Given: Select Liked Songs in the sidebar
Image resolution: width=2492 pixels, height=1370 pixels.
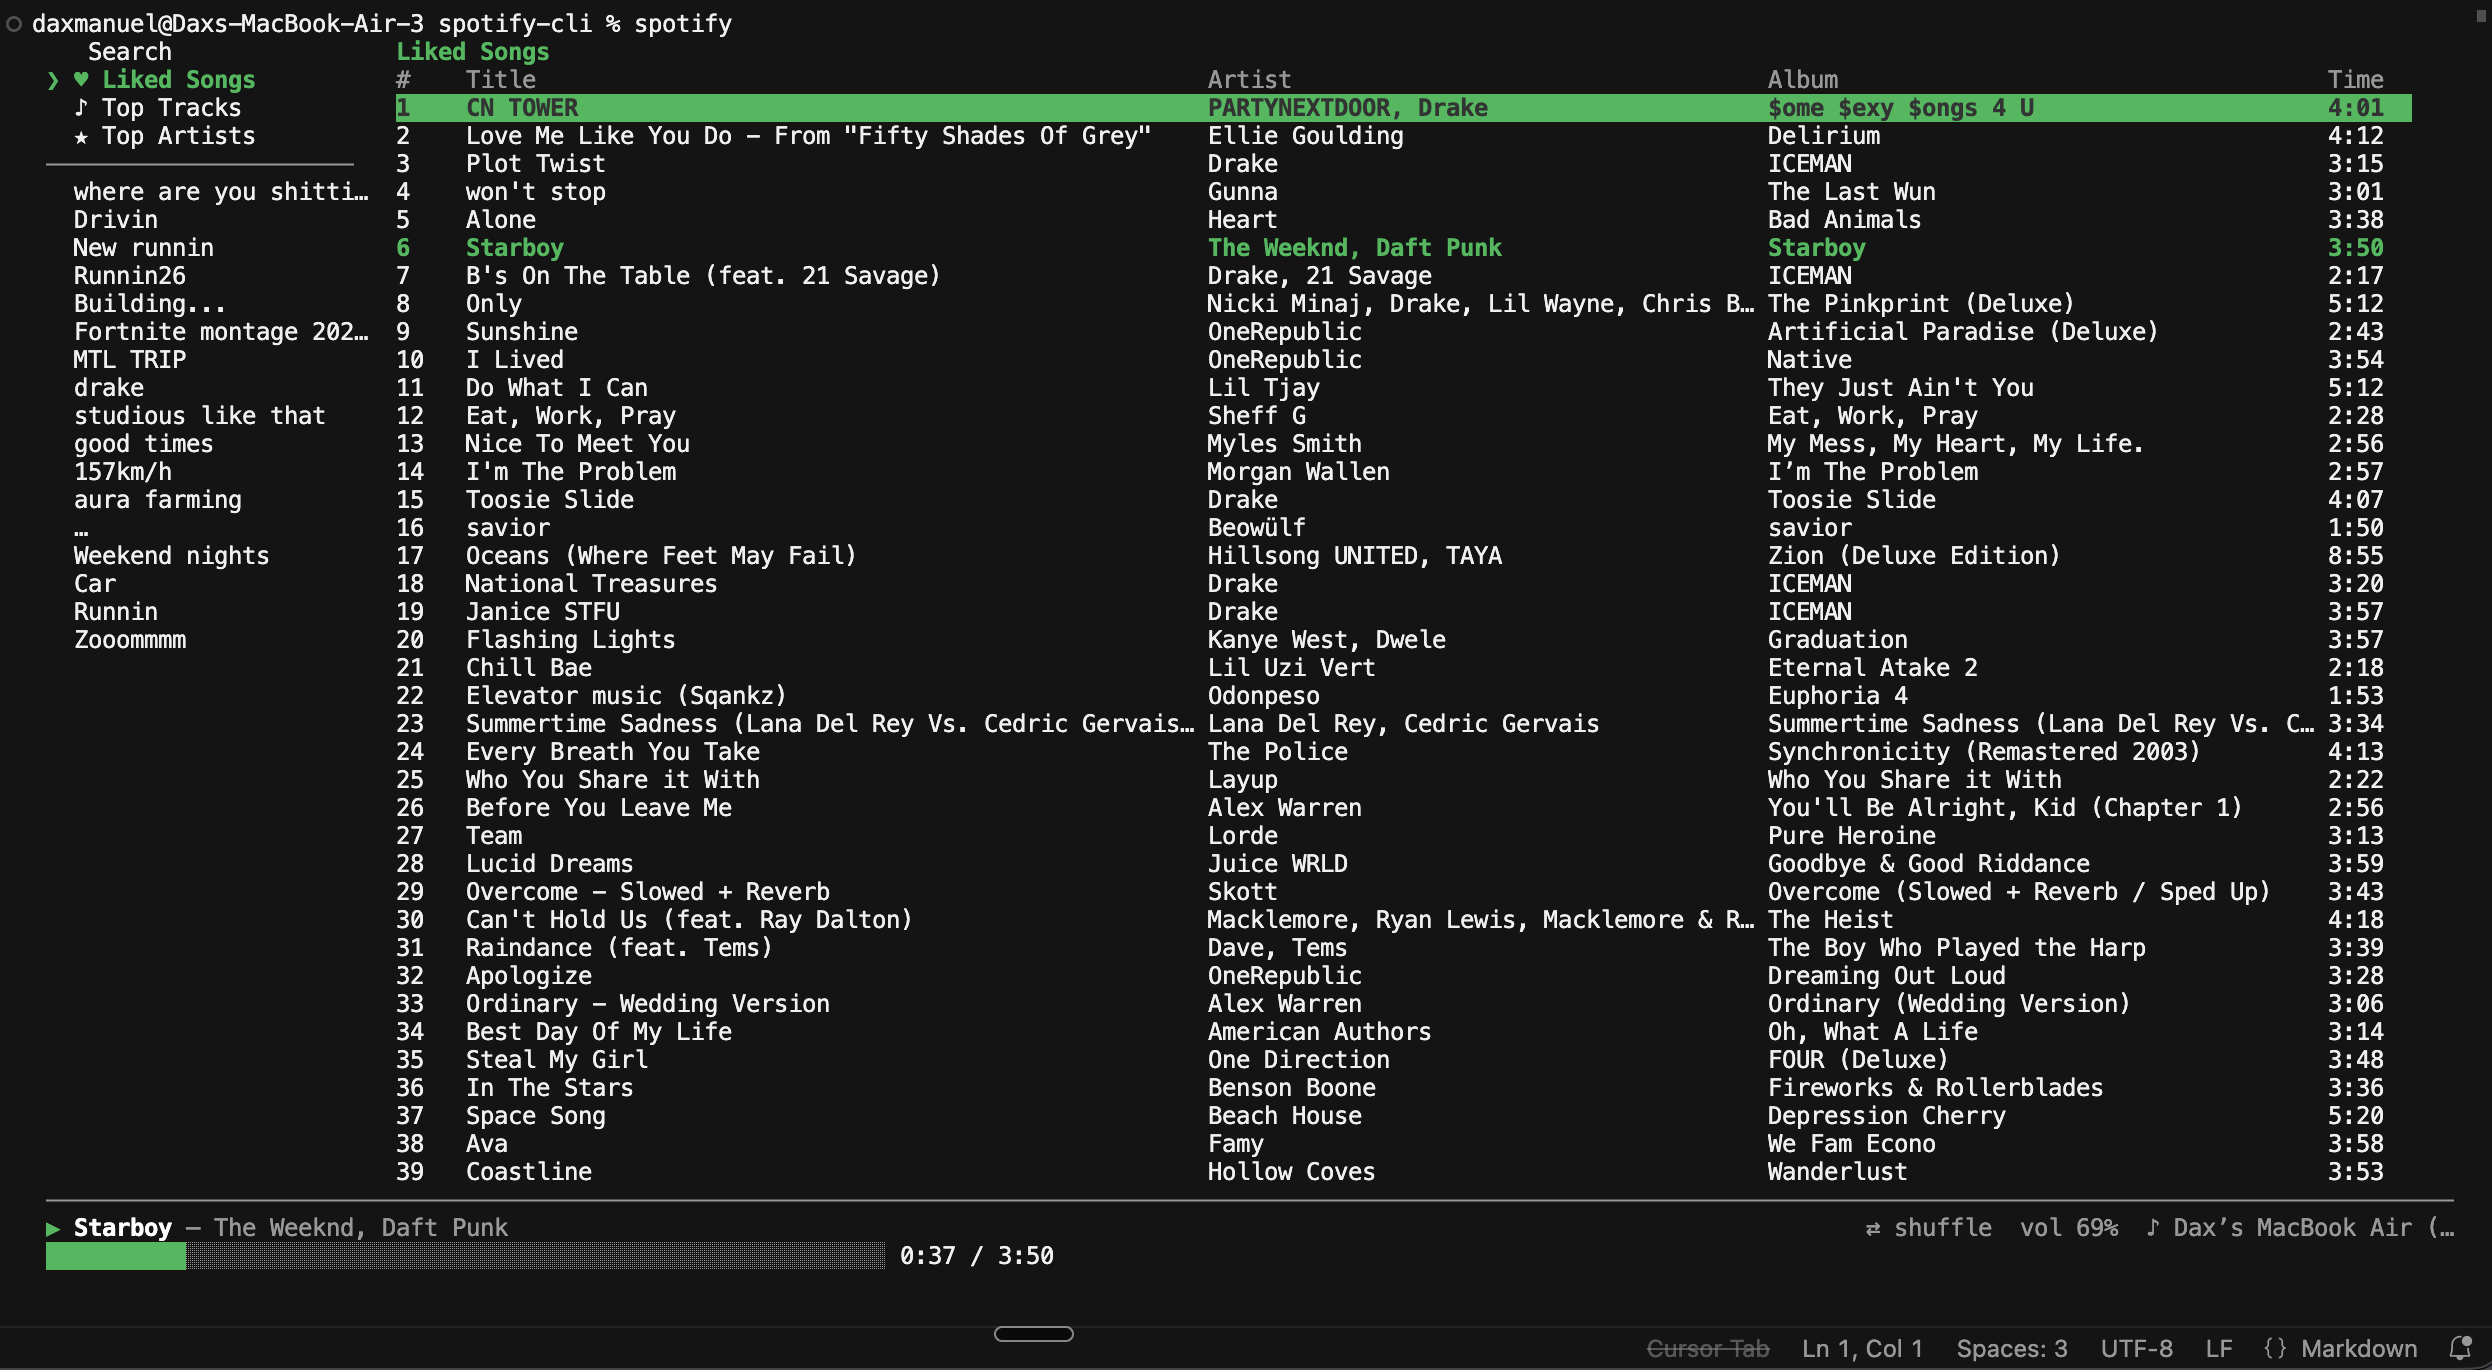Looking at the screenshot, I should point(179,79).
